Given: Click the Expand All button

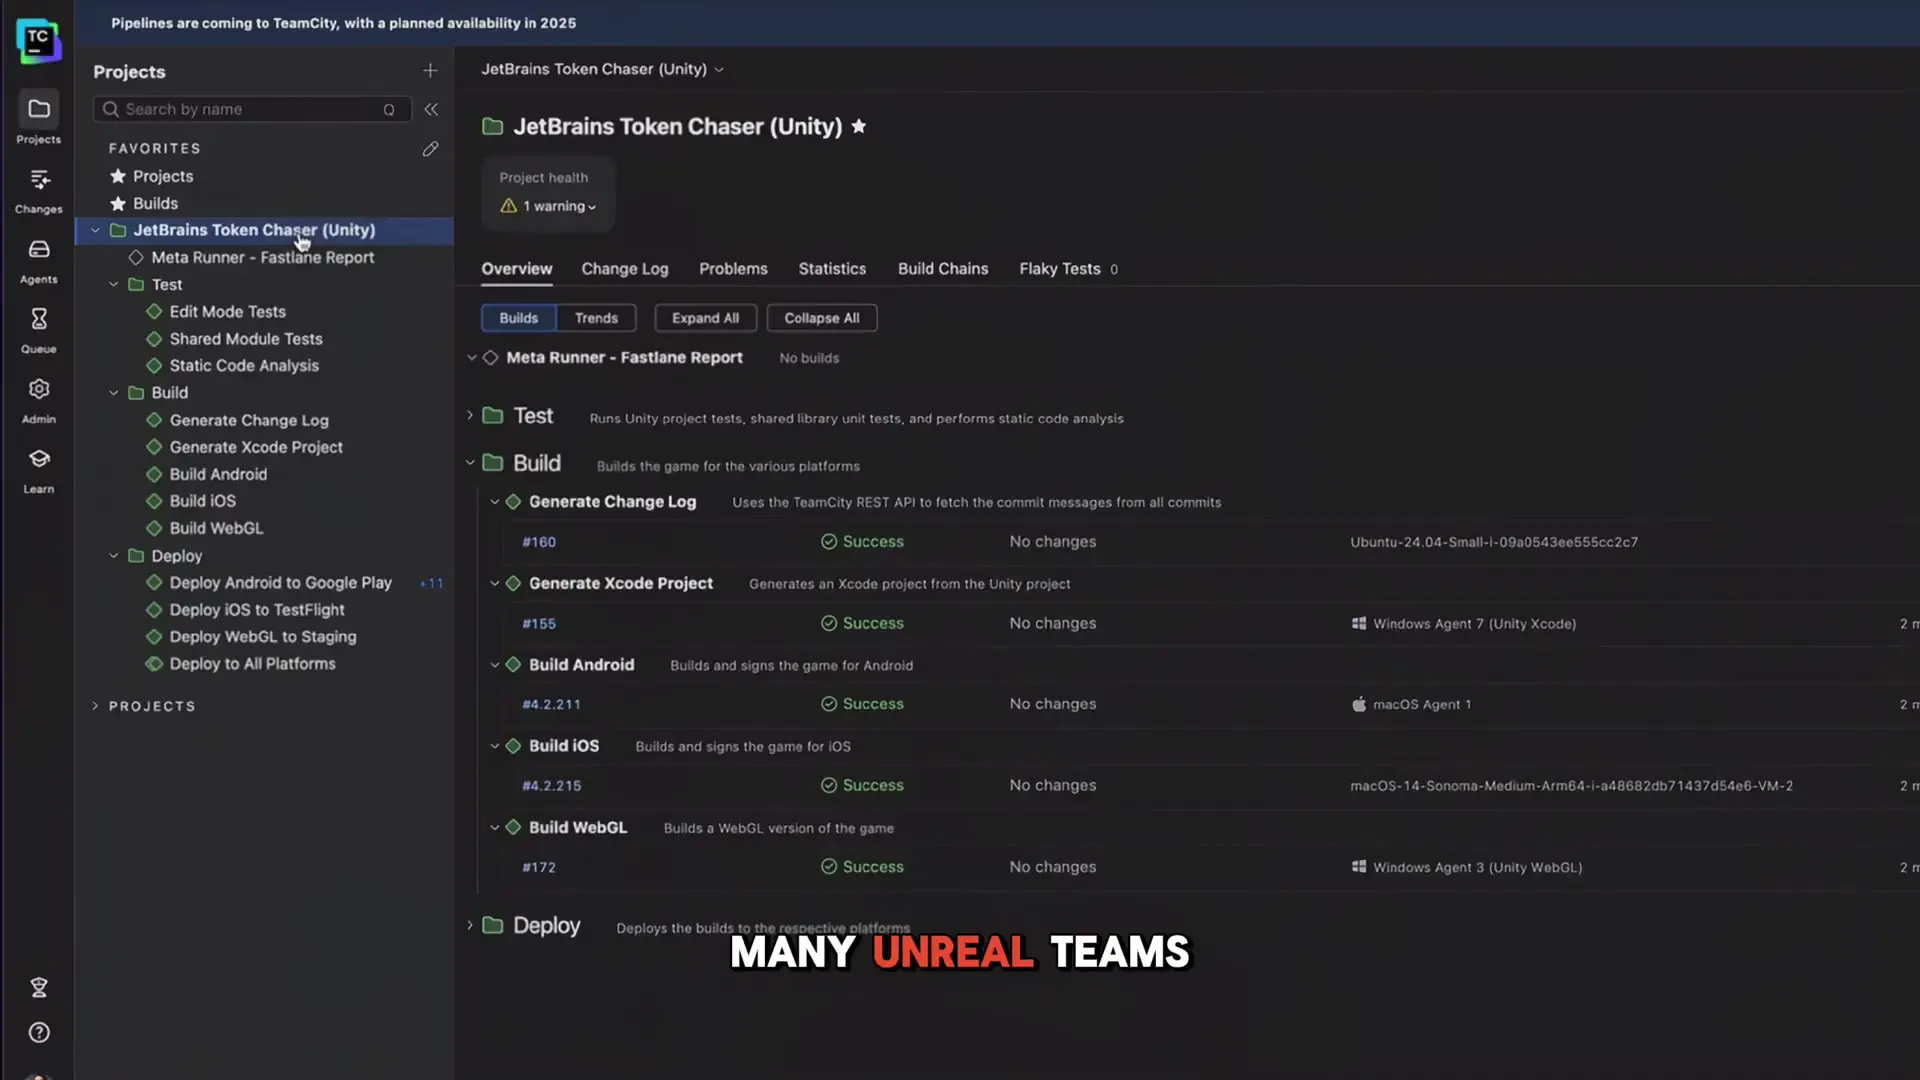Looking at the screenshot, I should (x=705, y=318).
